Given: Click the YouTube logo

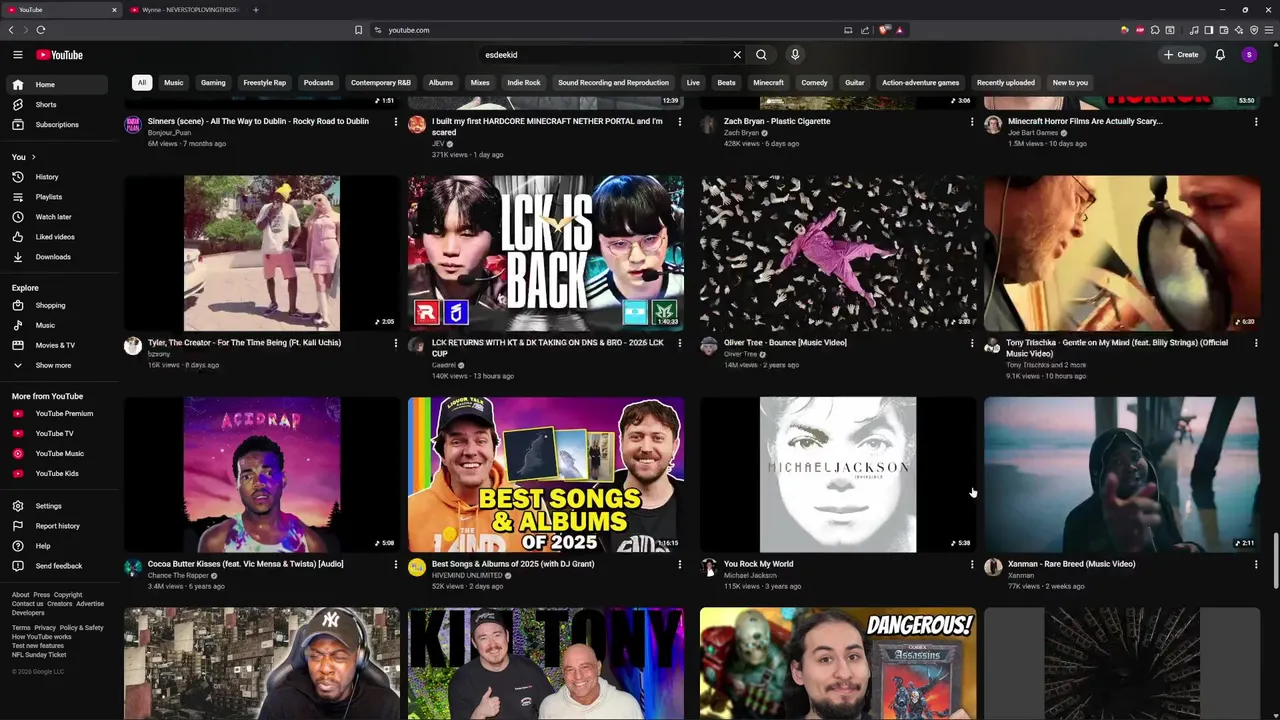Looking at the screenshot, I should coord(59,55).
